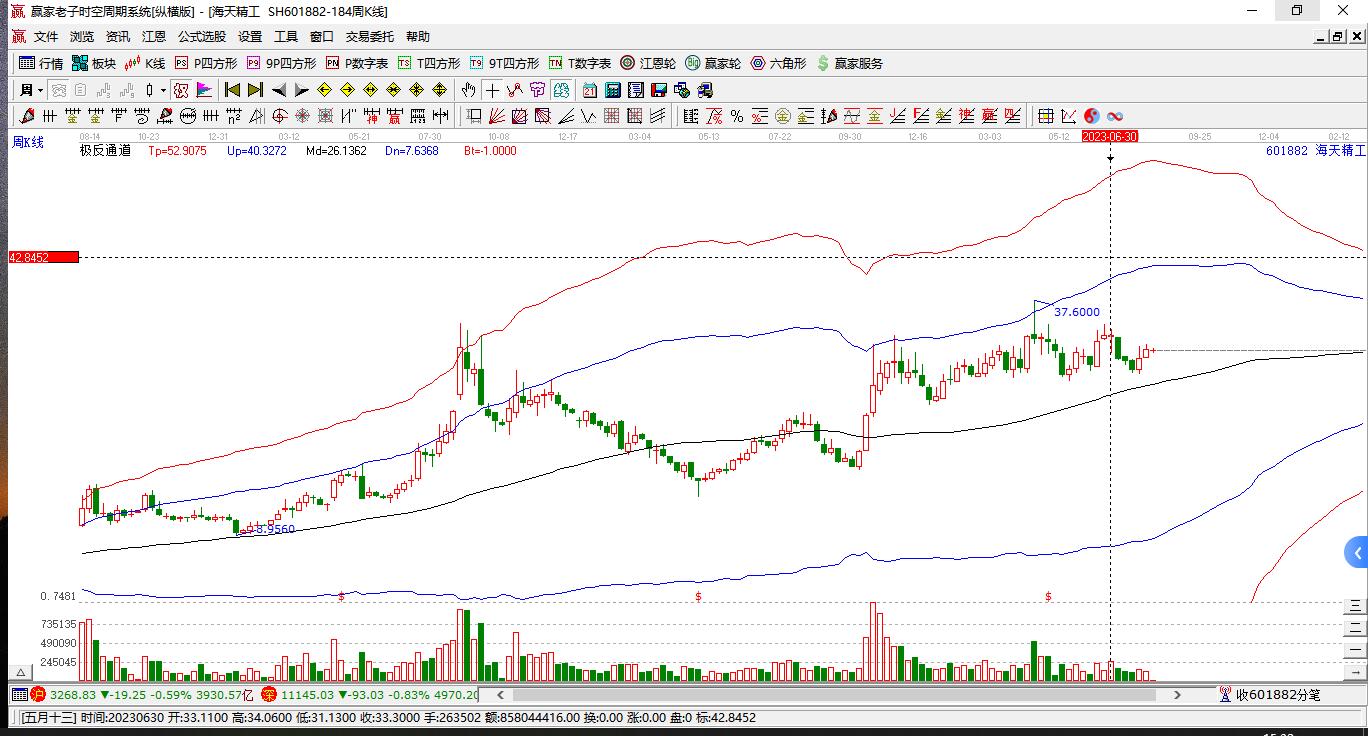Open the 浏览 menu

[82, 37]
